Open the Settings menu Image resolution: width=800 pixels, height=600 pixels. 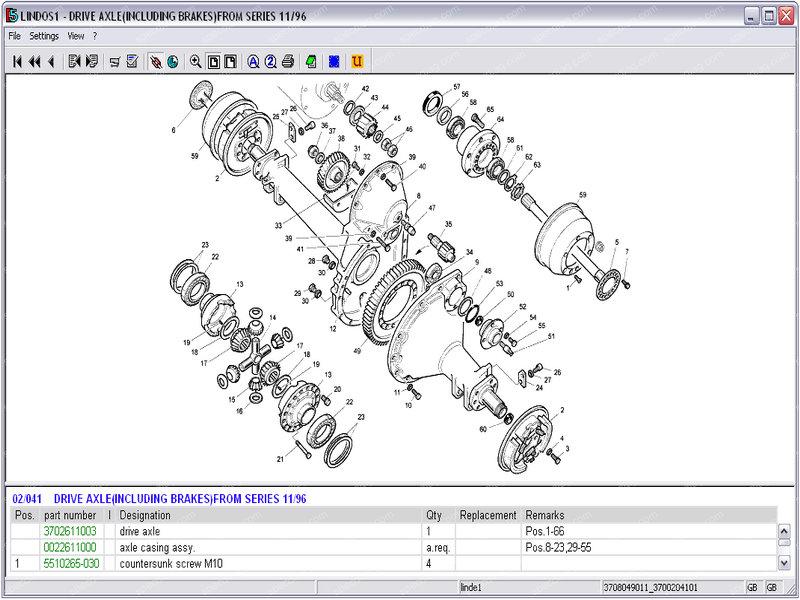pyautogui.click(x=44, y=36)
